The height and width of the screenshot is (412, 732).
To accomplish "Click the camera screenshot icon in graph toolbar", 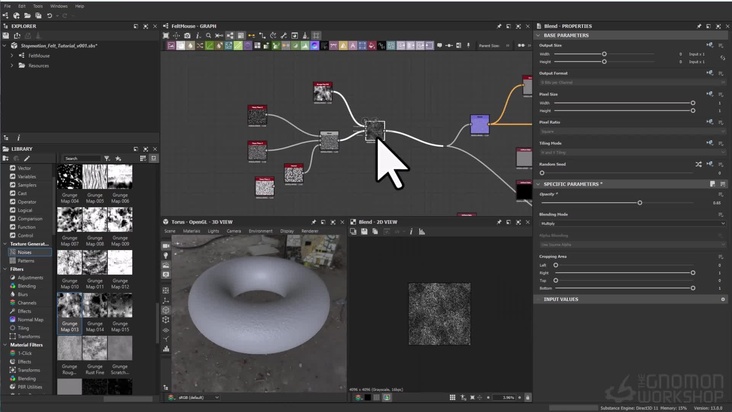I will coord(186,35).
